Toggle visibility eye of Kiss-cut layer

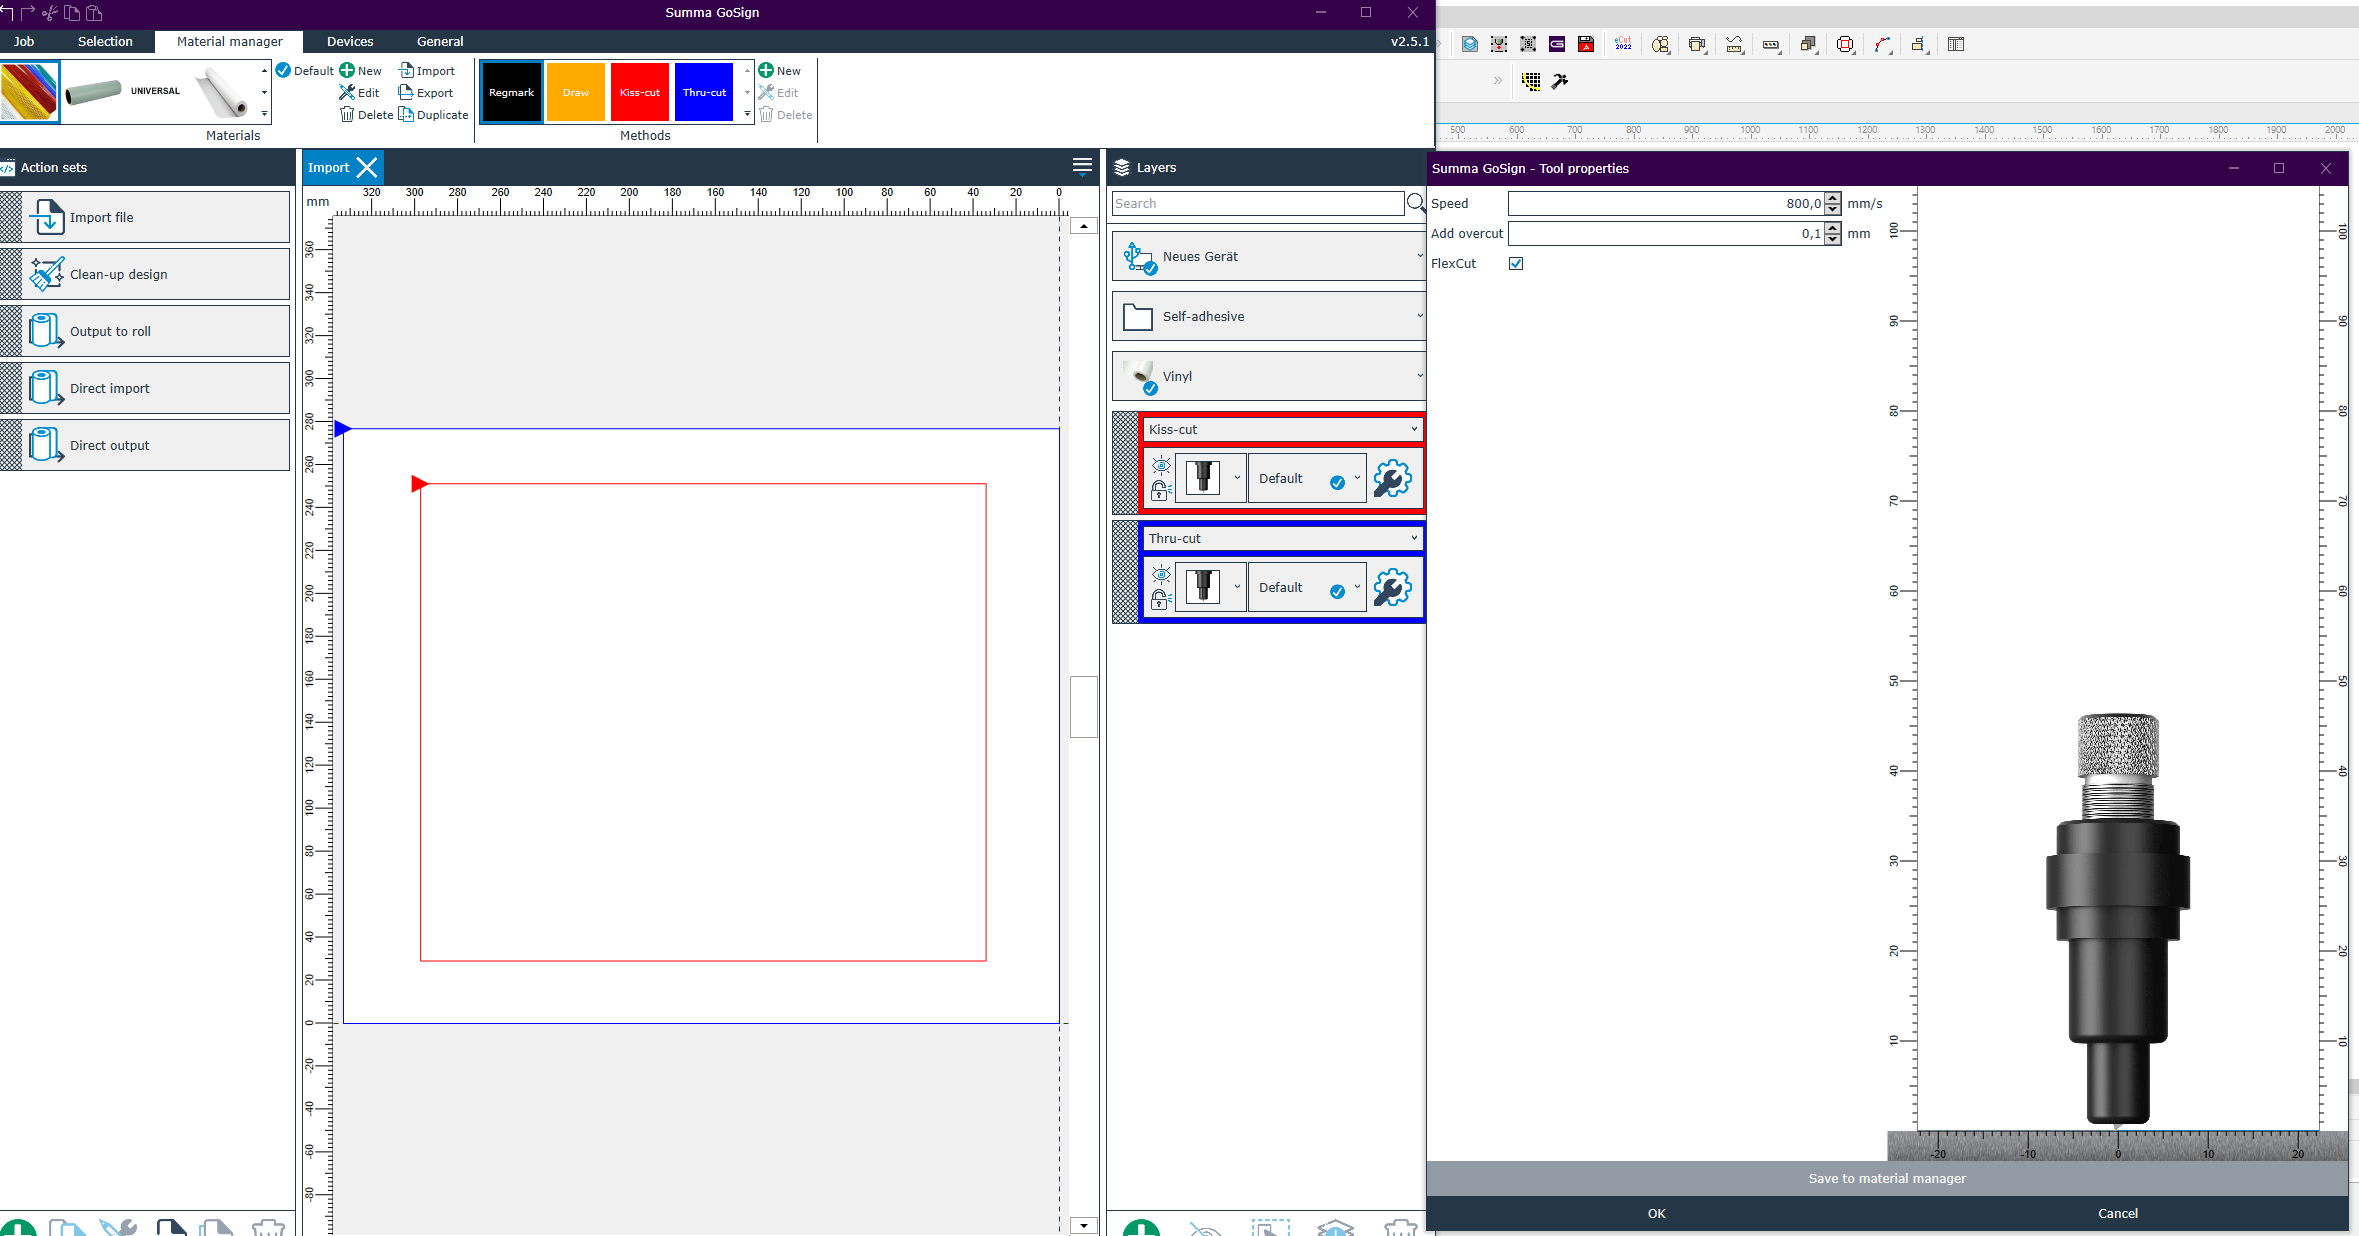pyautogui.click(x=1161, y=465)
